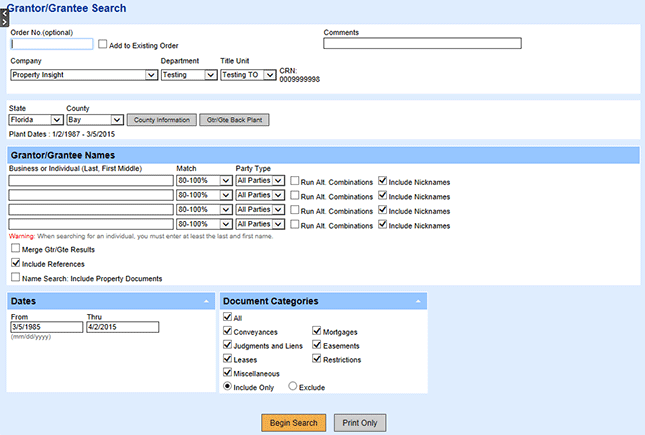Uncheck the Judgments and Liens checkbox

(227, 345)
